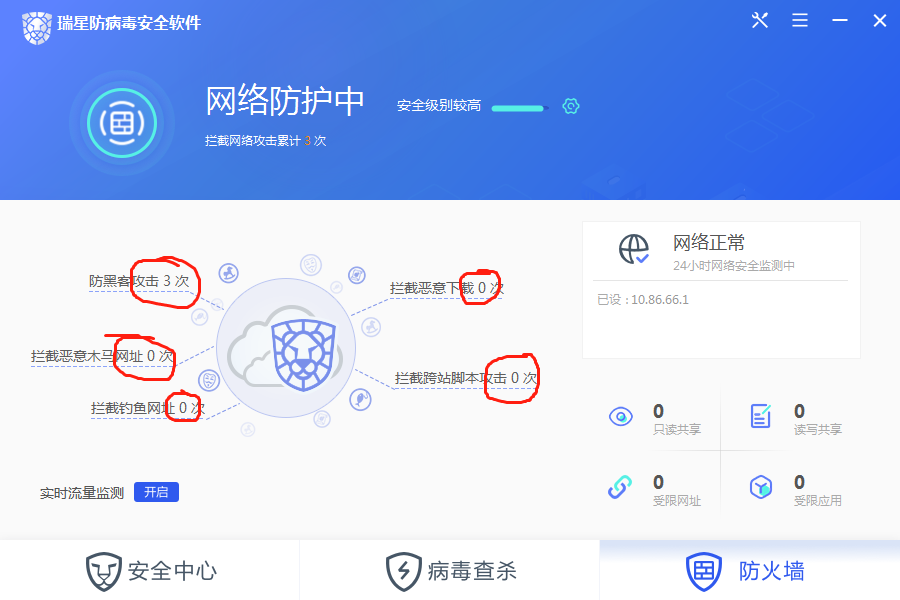The height and width of the screenshot is (600, 900).
Task: Click the read-write share document icon
Action: click(x=761, y=416)
